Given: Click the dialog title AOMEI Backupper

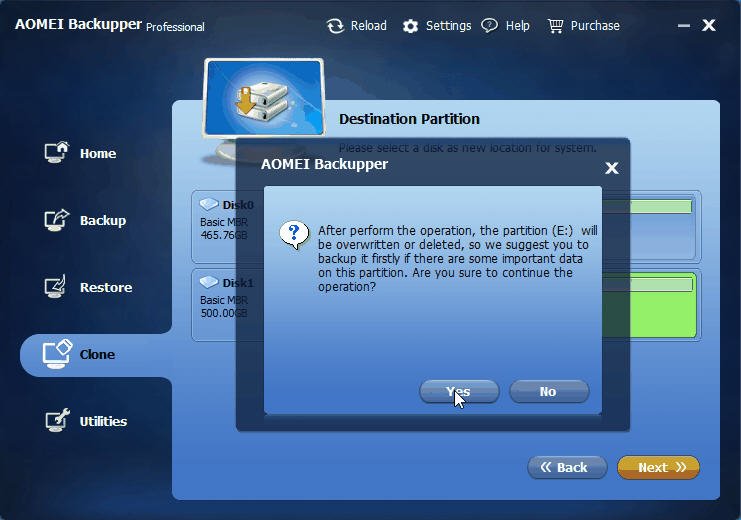Looking at the screenshot, I should (324, 164).
